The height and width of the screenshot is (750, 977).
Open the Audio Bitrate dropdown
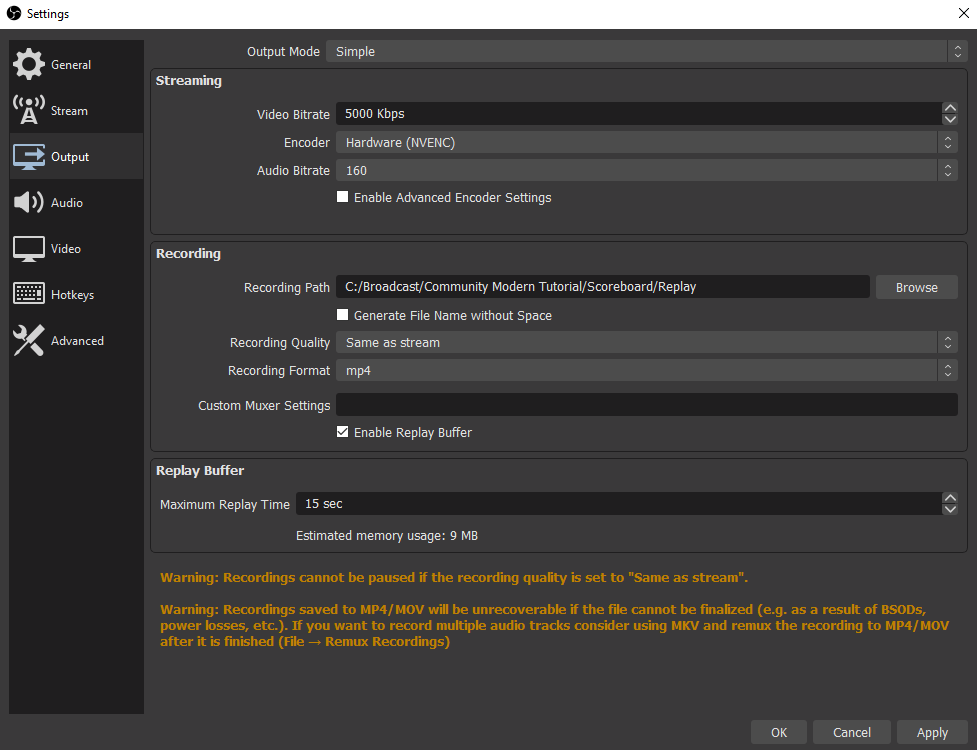[647, 170]
